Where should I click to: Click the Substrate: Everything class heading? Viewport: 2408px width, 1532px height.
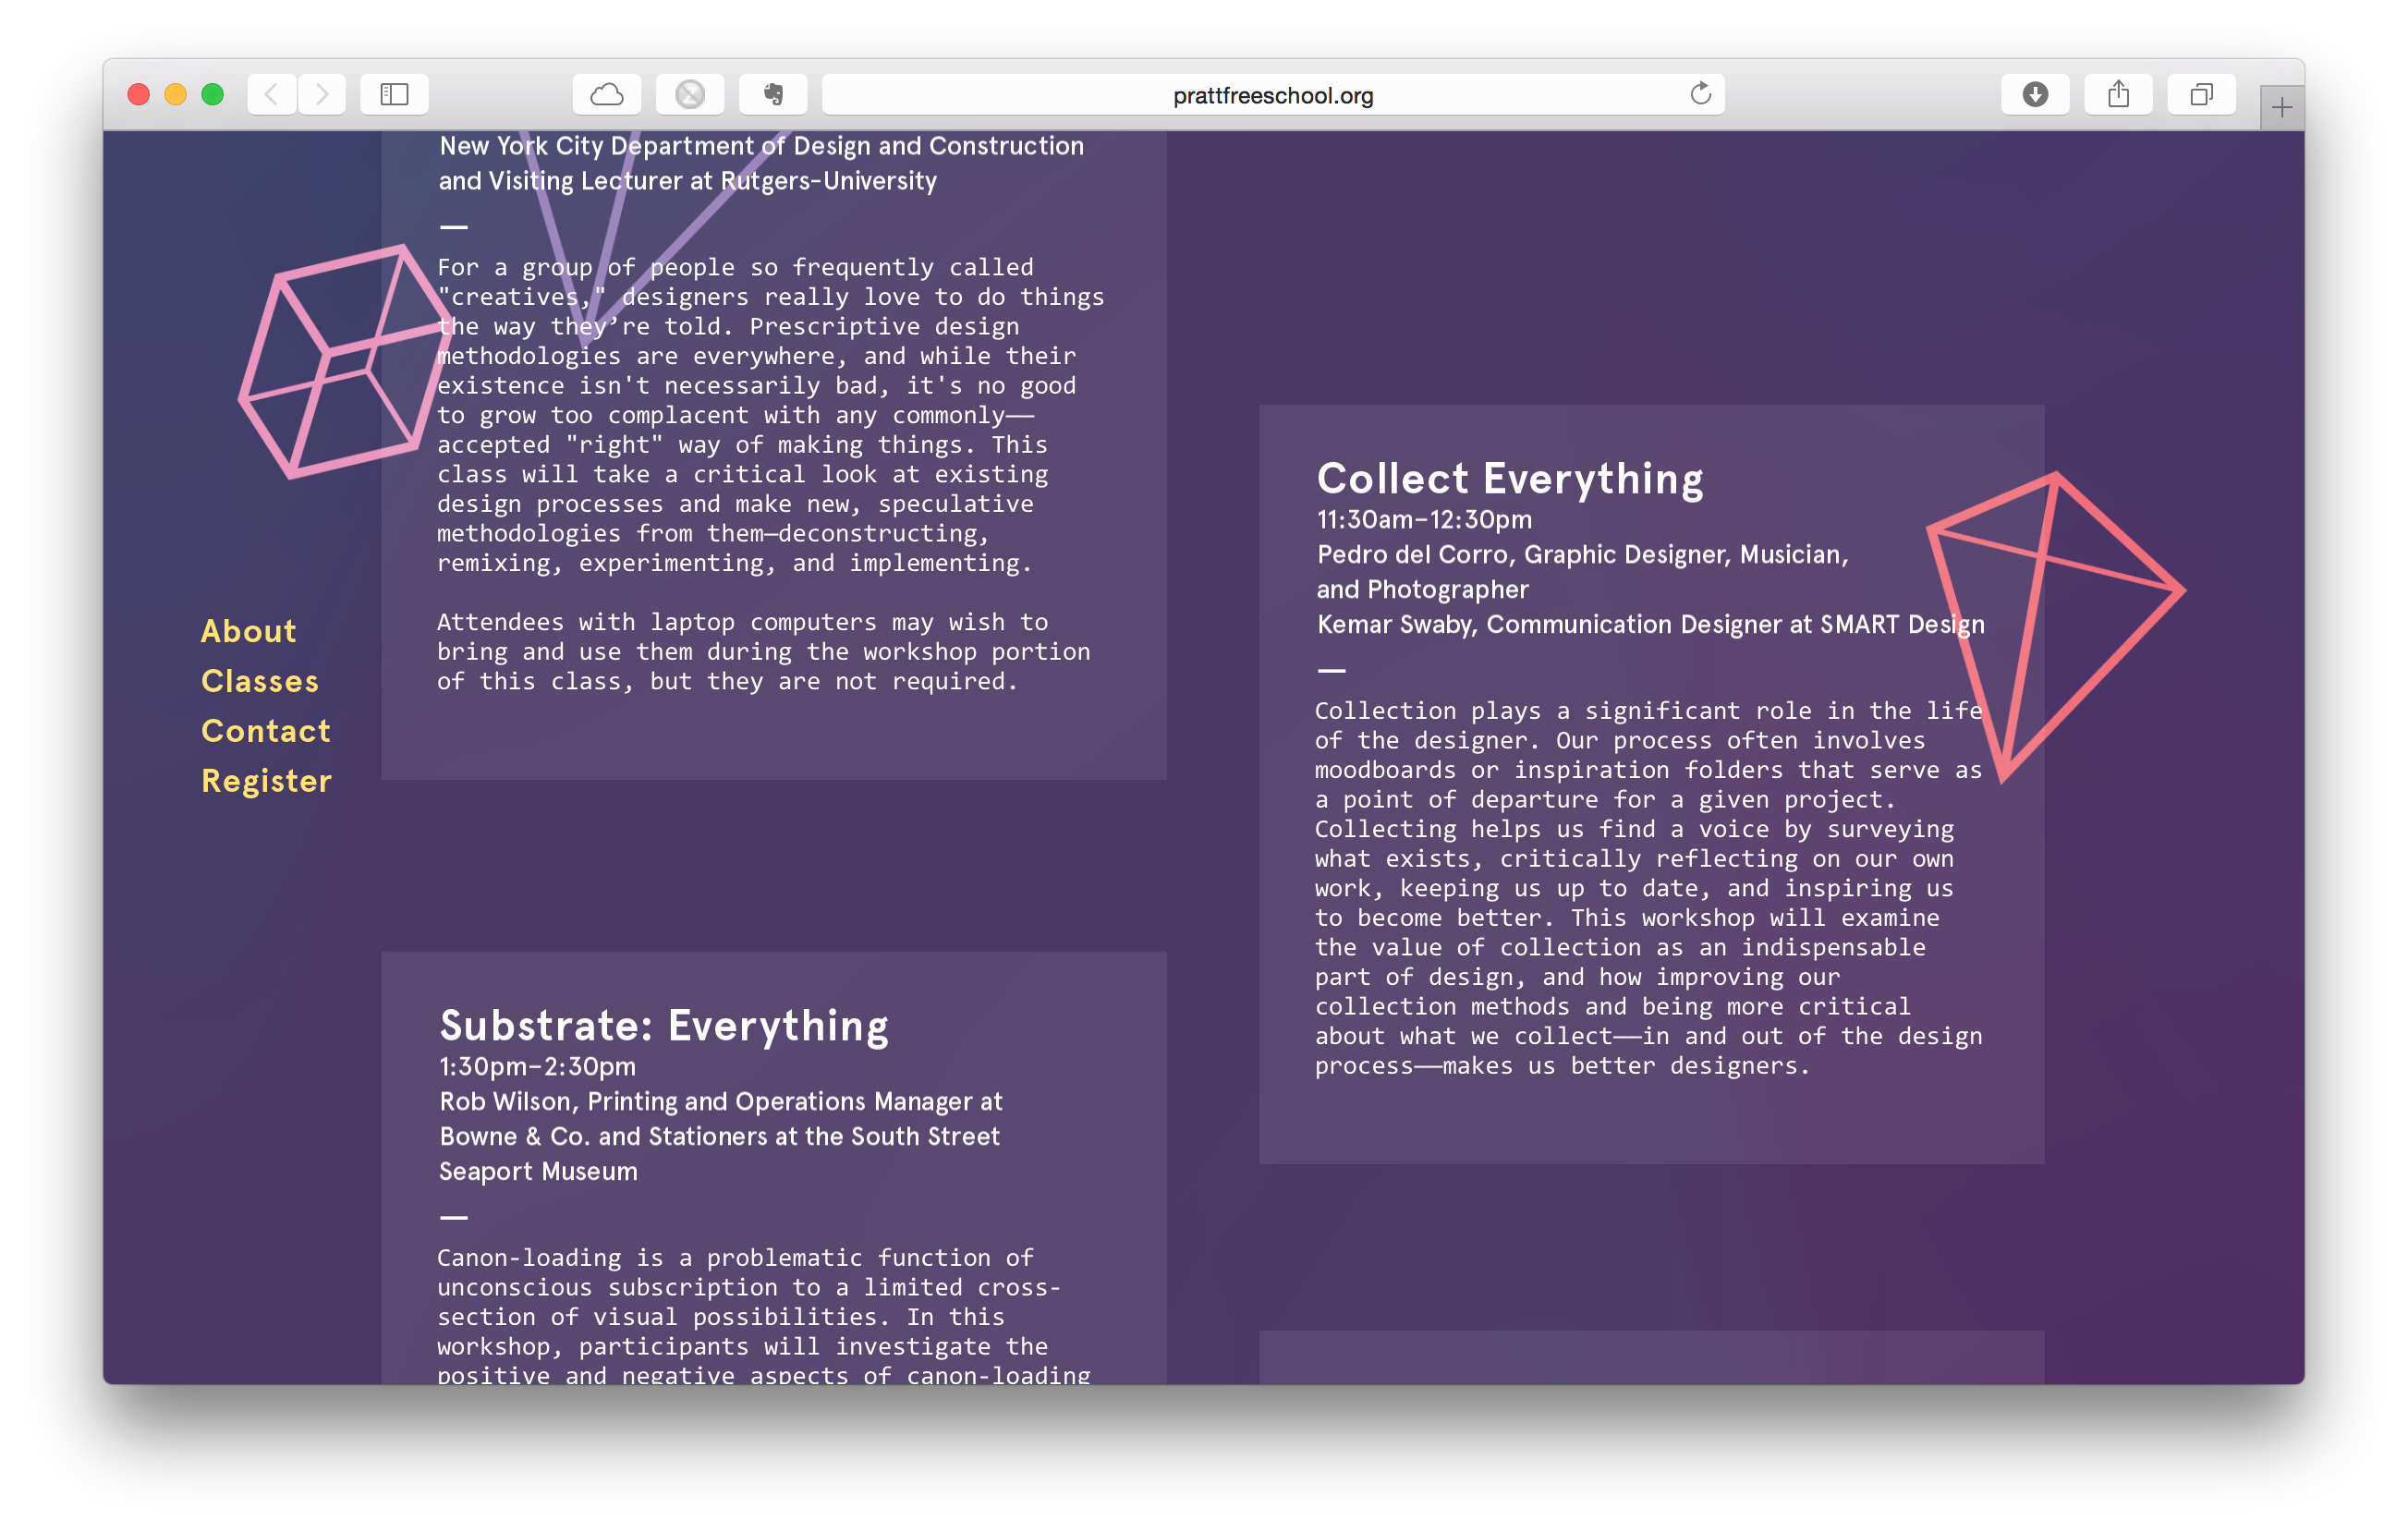click(x=664, y=1026)
